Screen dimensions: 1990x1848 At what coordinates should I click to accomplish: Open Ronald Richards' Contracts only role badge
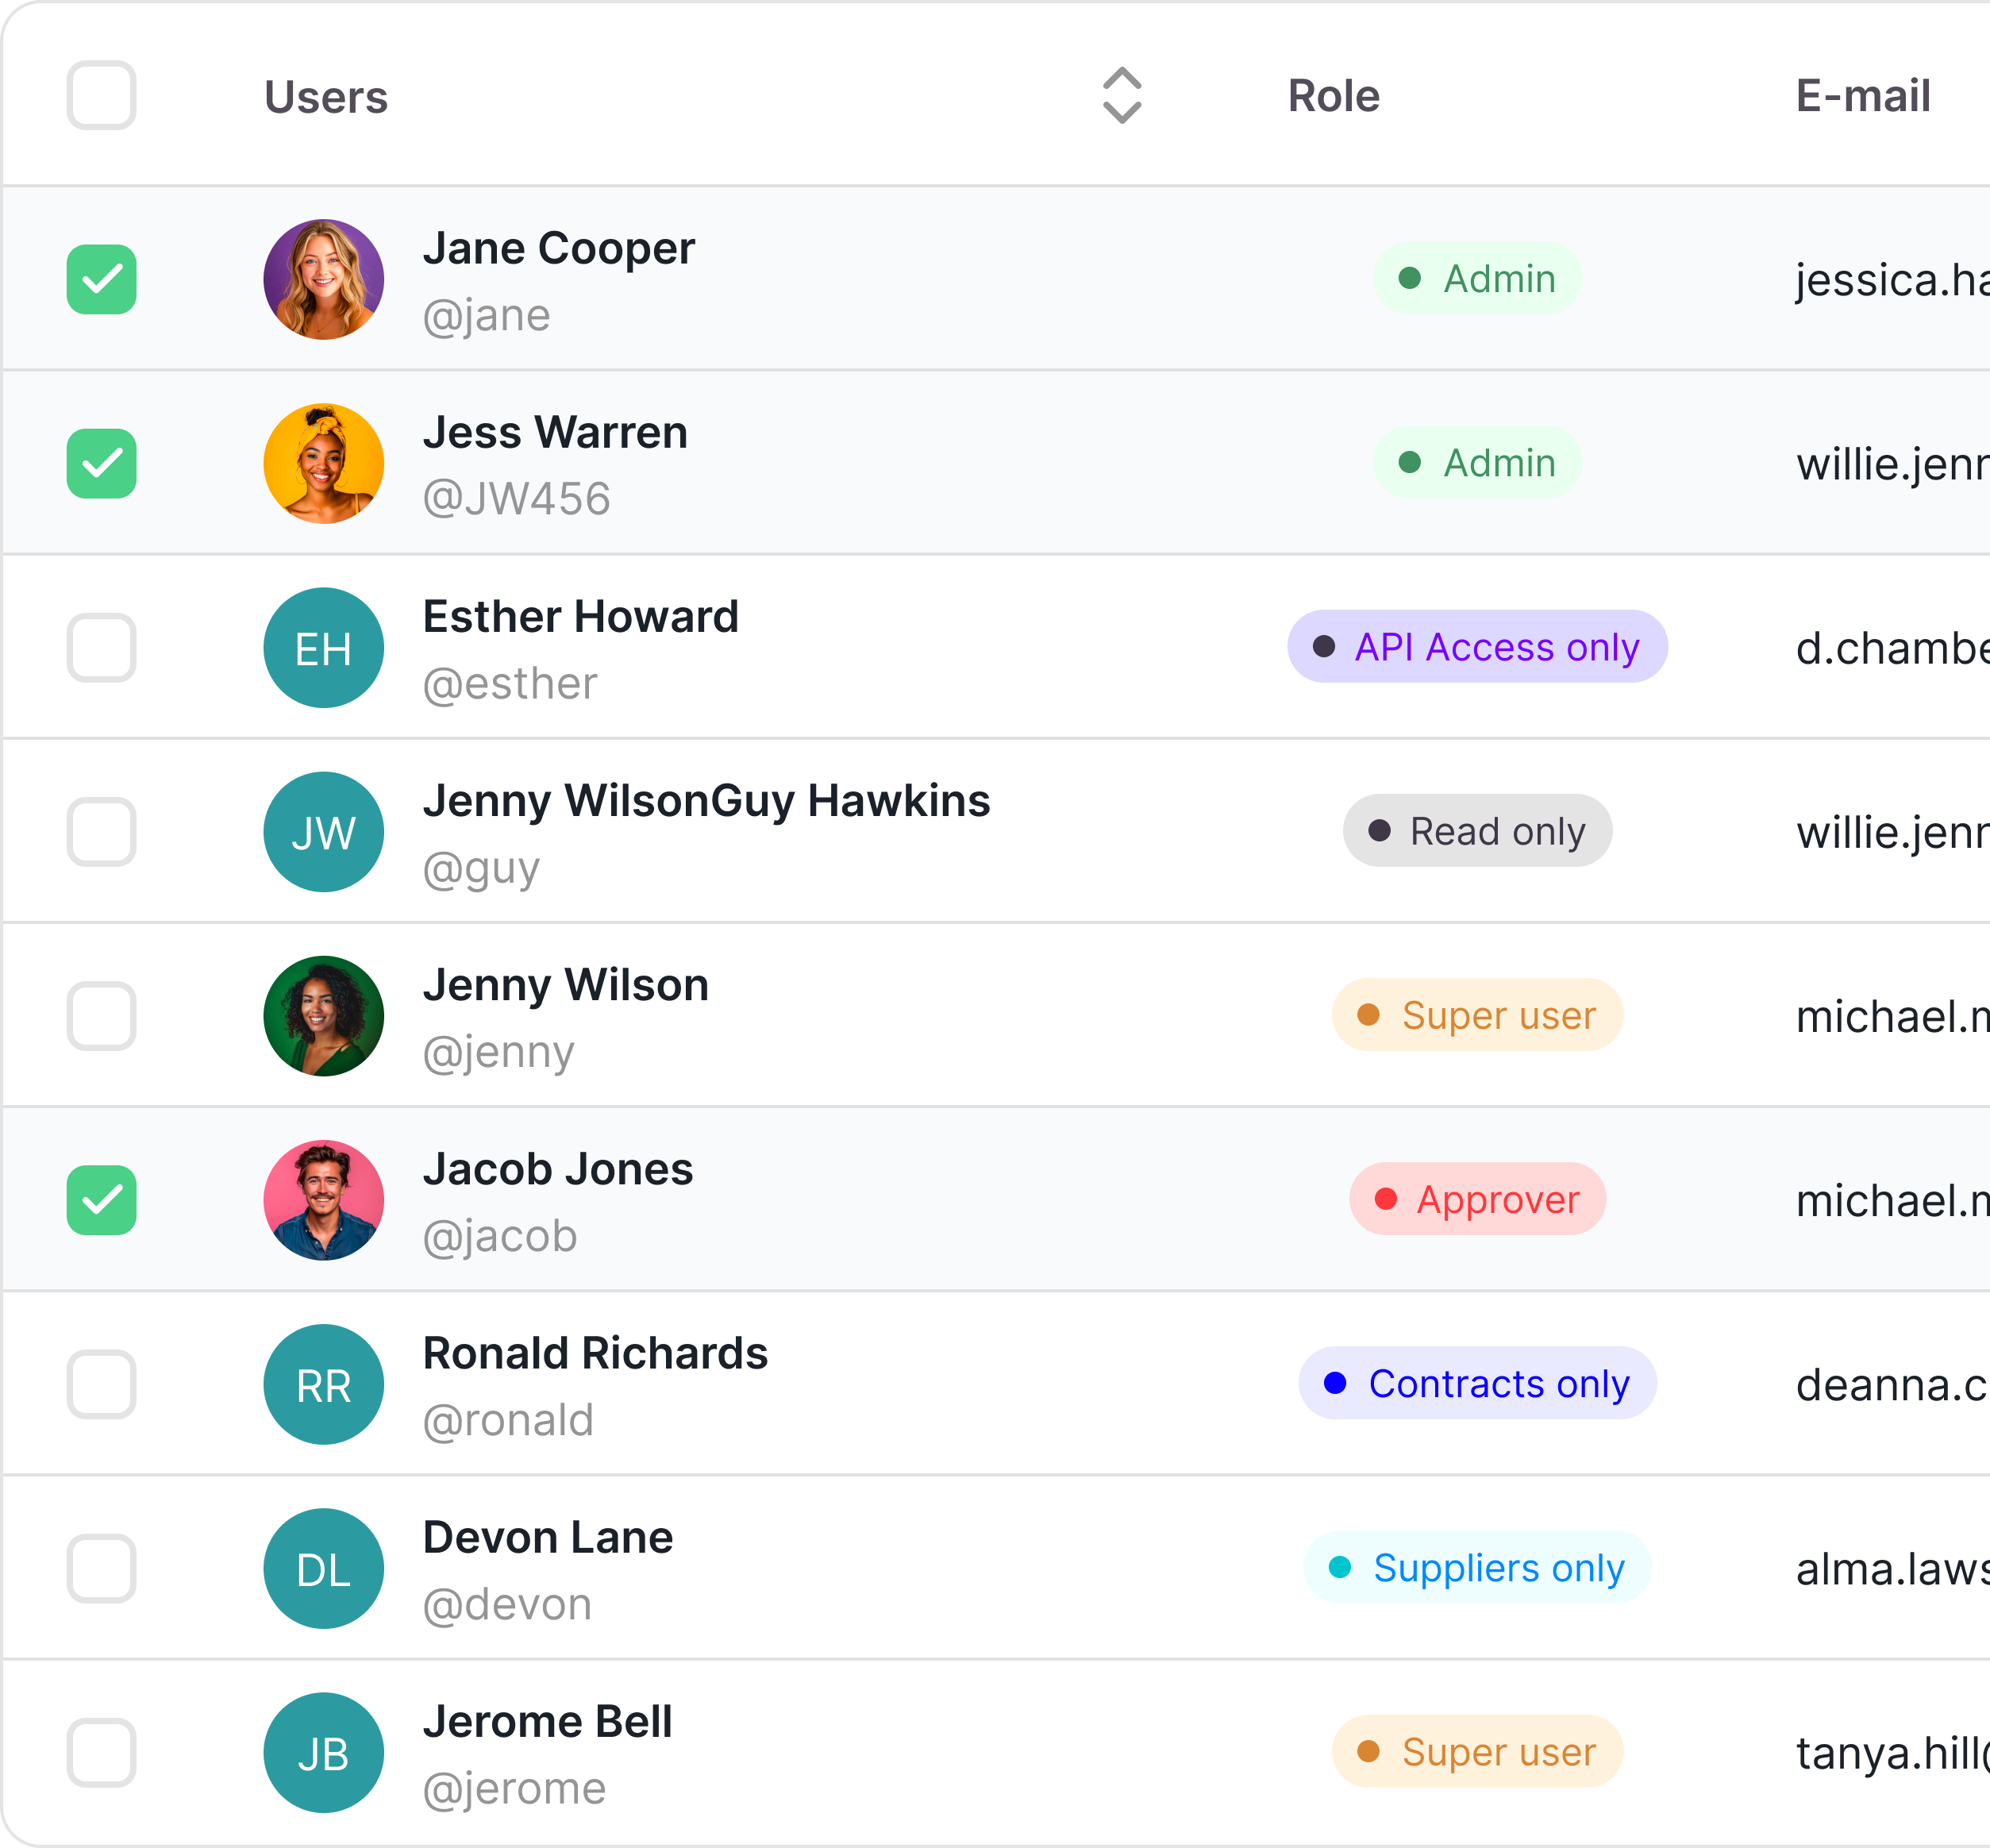pyautogui.click(x=1476, y=1383)
